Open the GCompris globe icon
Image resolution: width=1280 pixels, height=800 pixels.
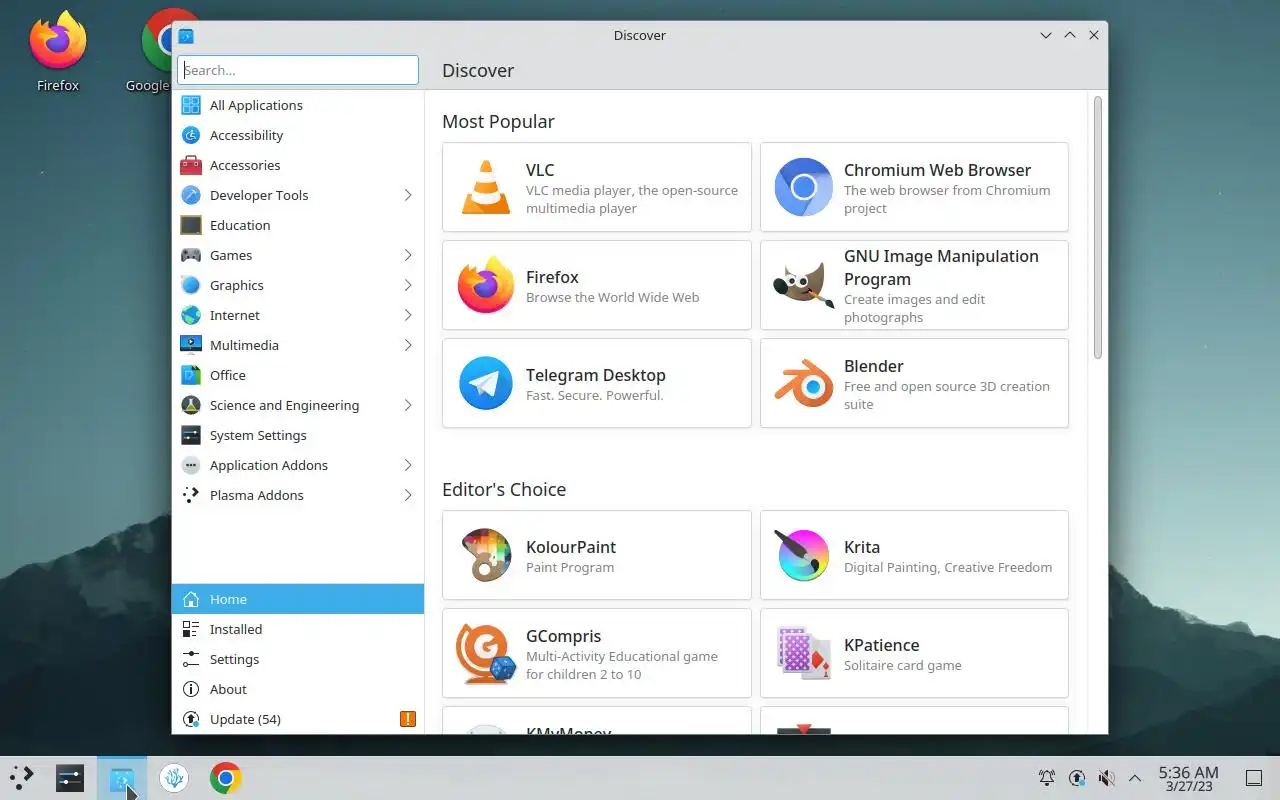tap(486, 653)
